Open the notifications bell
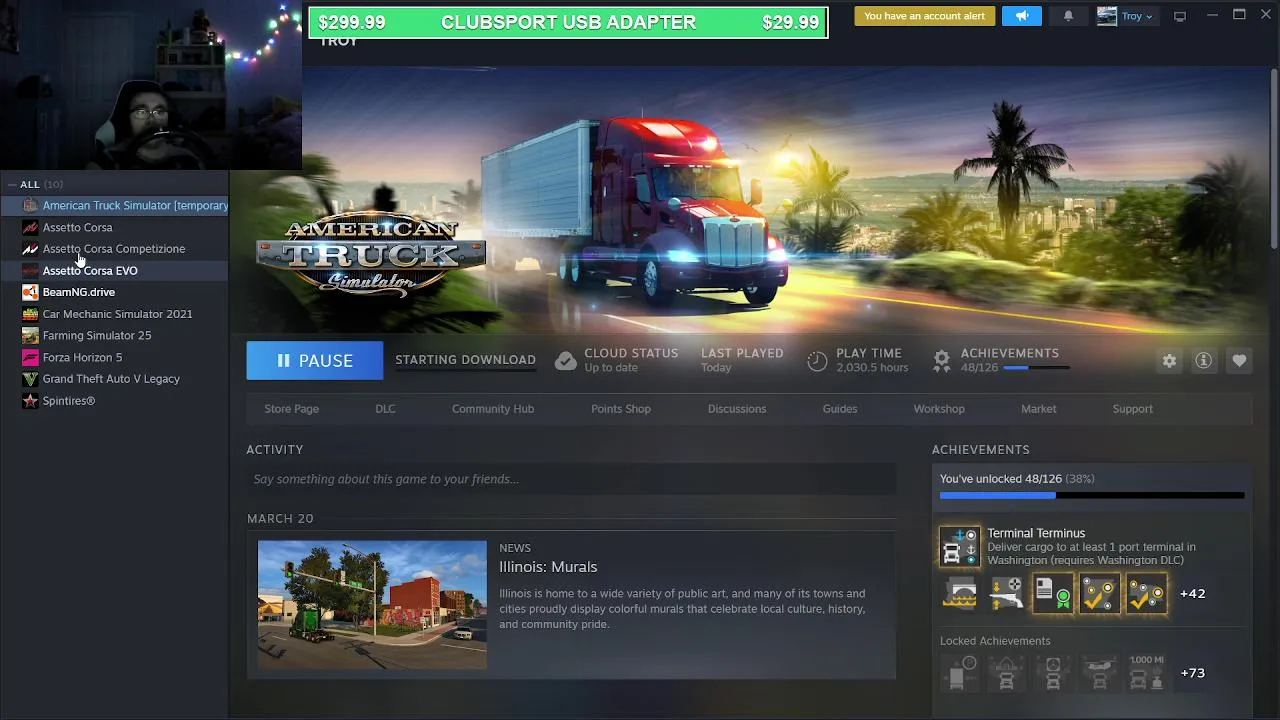1280x720 pixels. 1068,16
